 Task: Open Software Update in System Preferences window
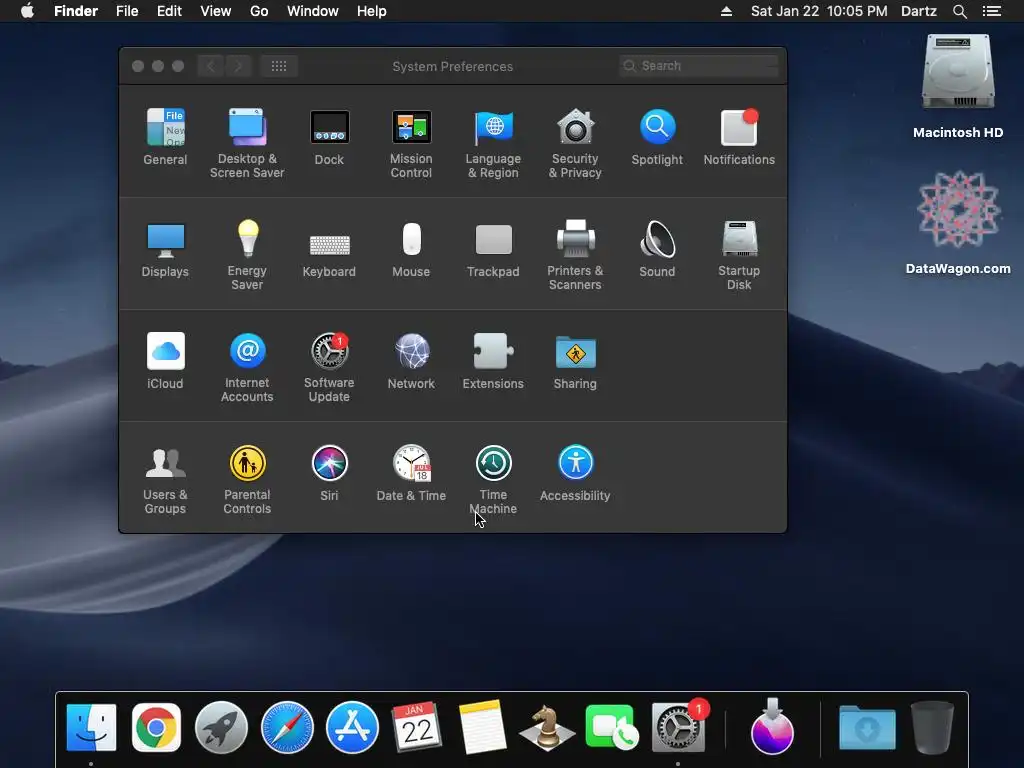click(329, 367)
